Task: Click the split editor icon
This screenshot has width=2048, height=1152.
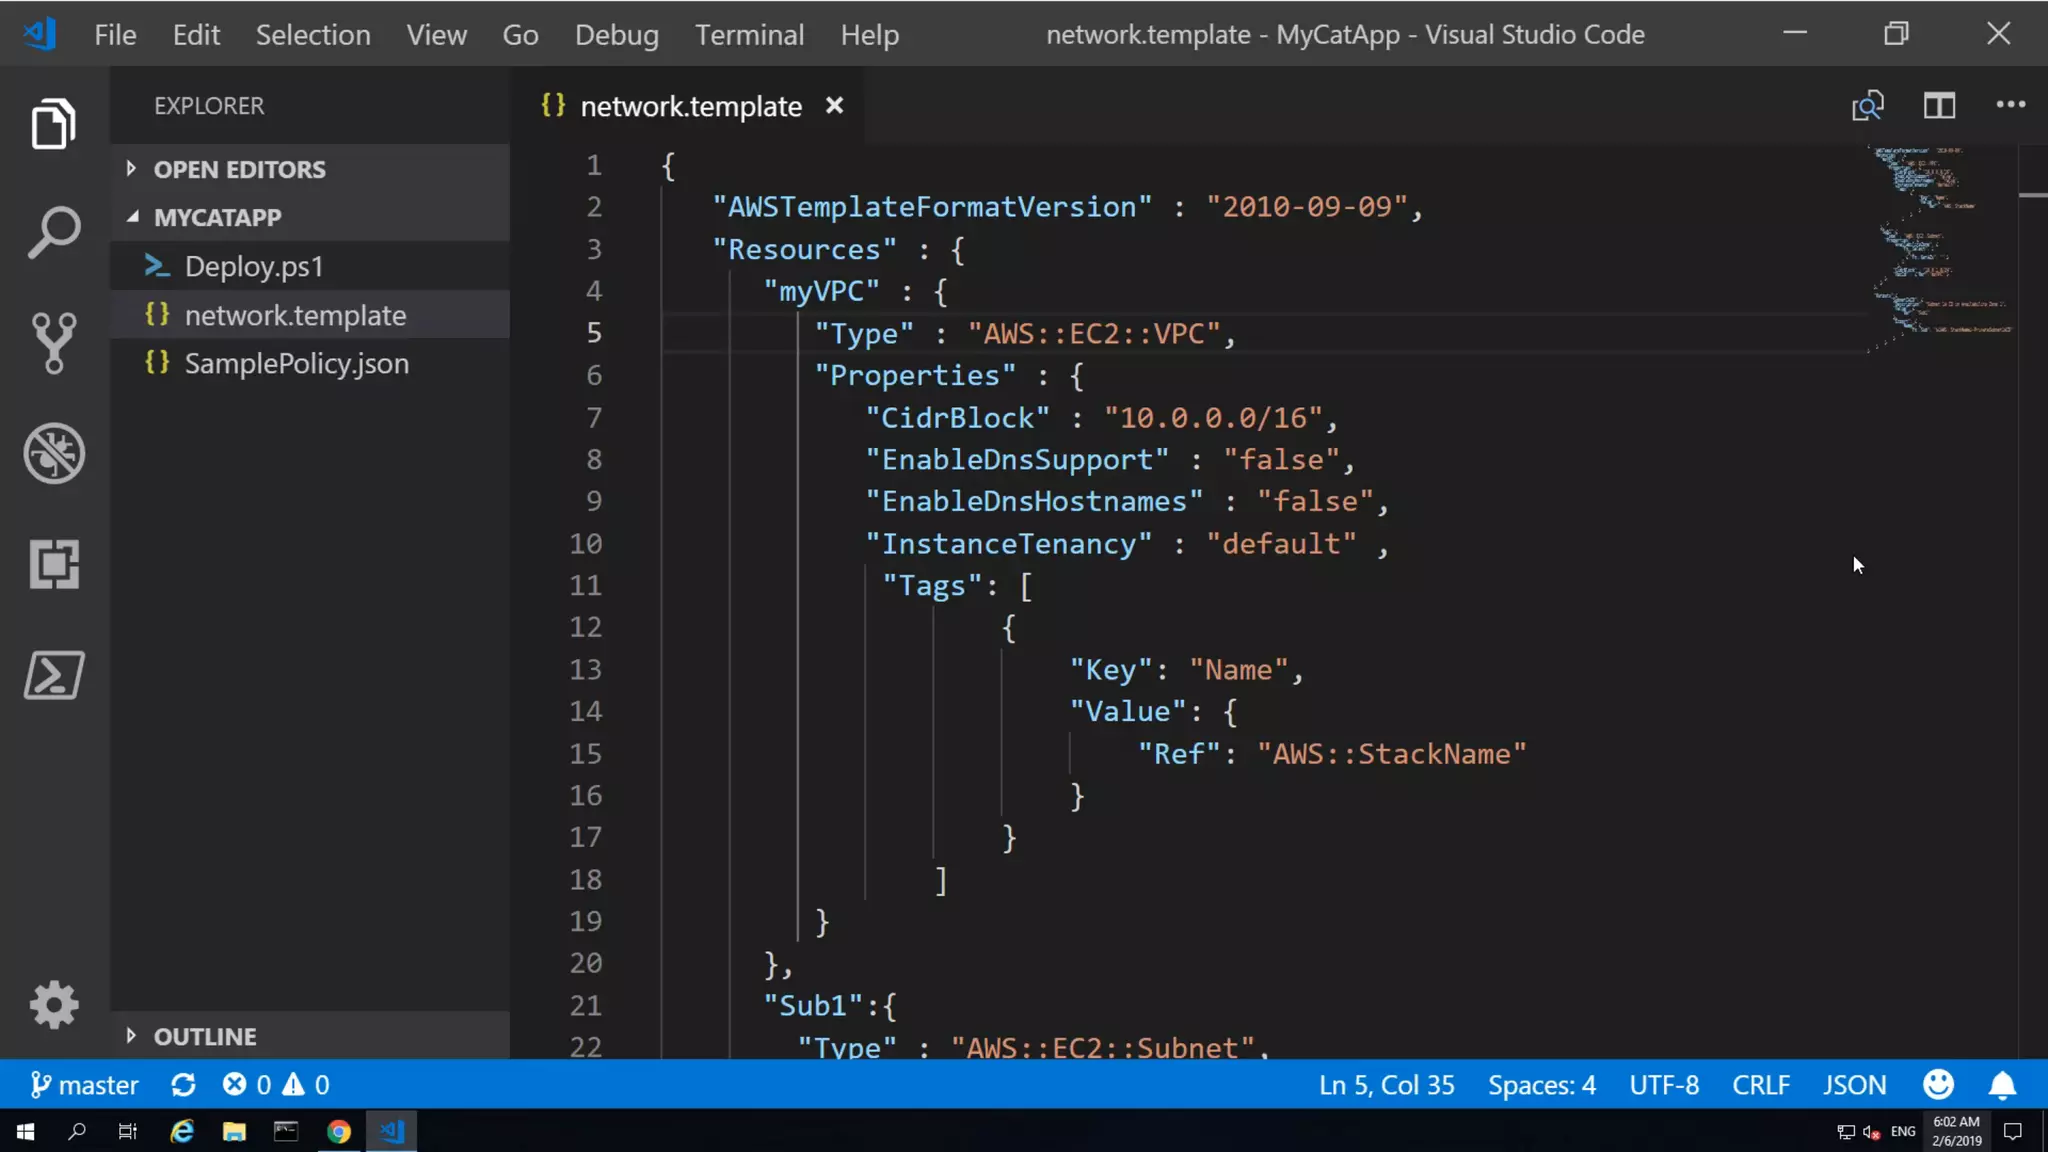Action: pyautogui.click(x=1939, y=105)
